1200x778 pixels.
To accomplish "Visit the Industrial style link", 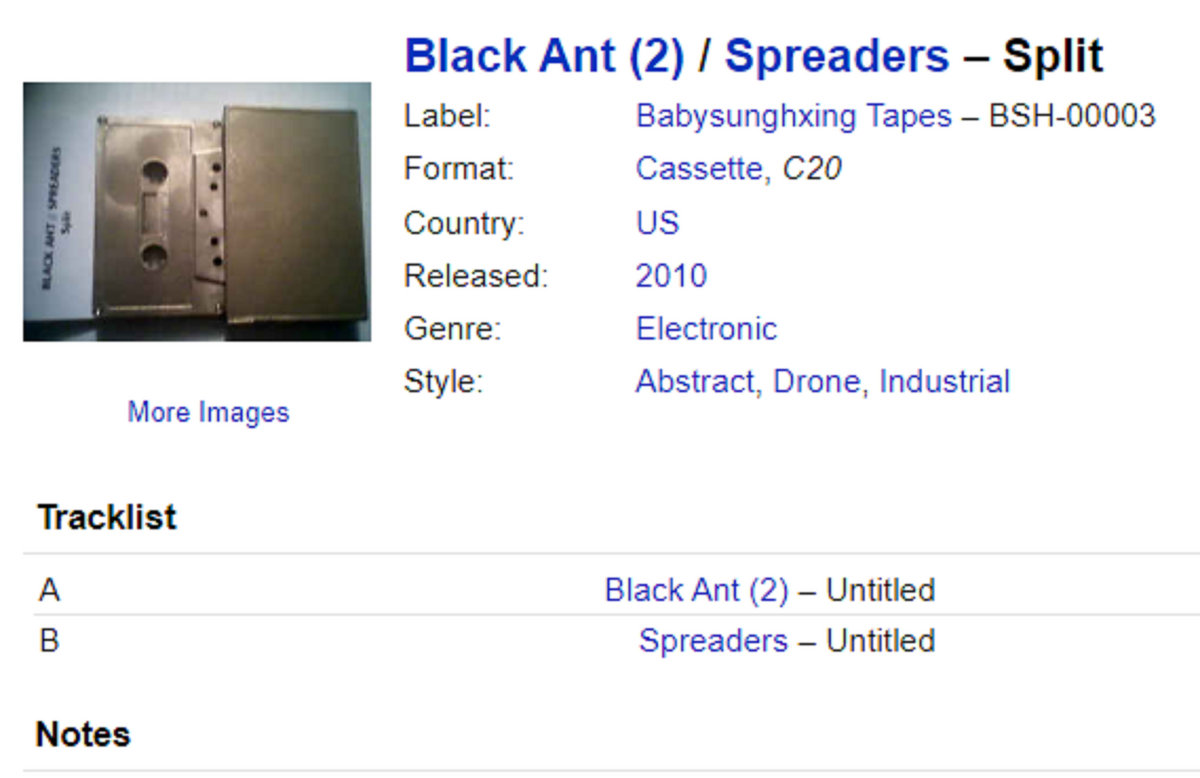I will [944, 381].
